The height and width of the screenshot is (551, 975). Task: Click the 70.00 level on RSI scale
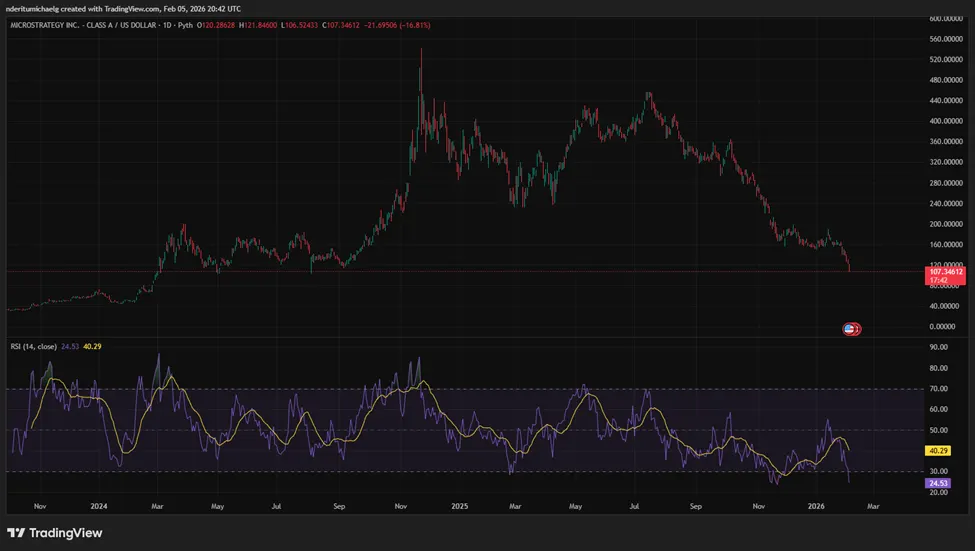point(938,388)
